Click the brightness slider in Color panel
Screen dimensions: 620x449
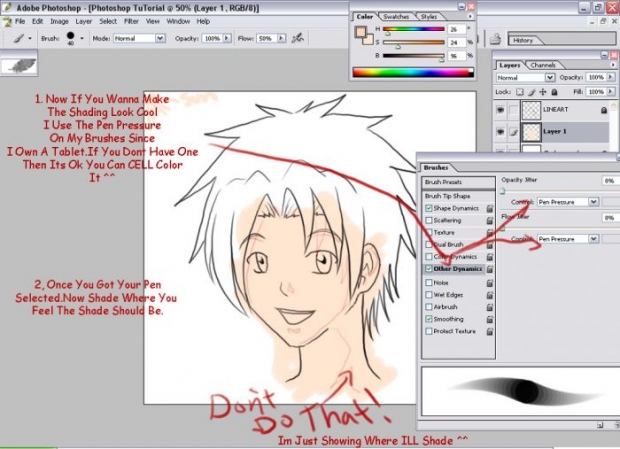point(413,56)
